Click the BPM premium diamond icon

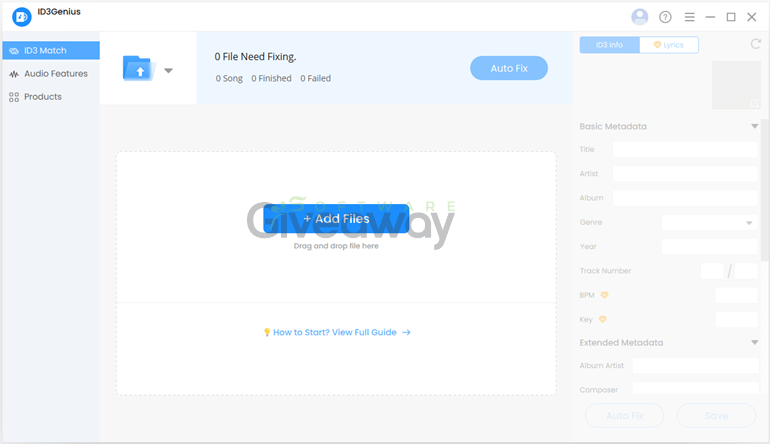pyautogui.click(x=605, y=295)
